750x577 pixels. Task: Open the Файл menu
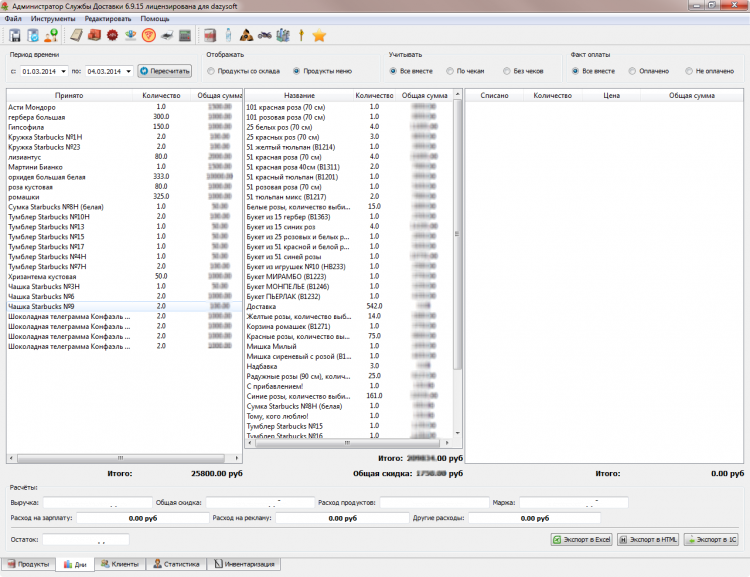tap(13, 19)
